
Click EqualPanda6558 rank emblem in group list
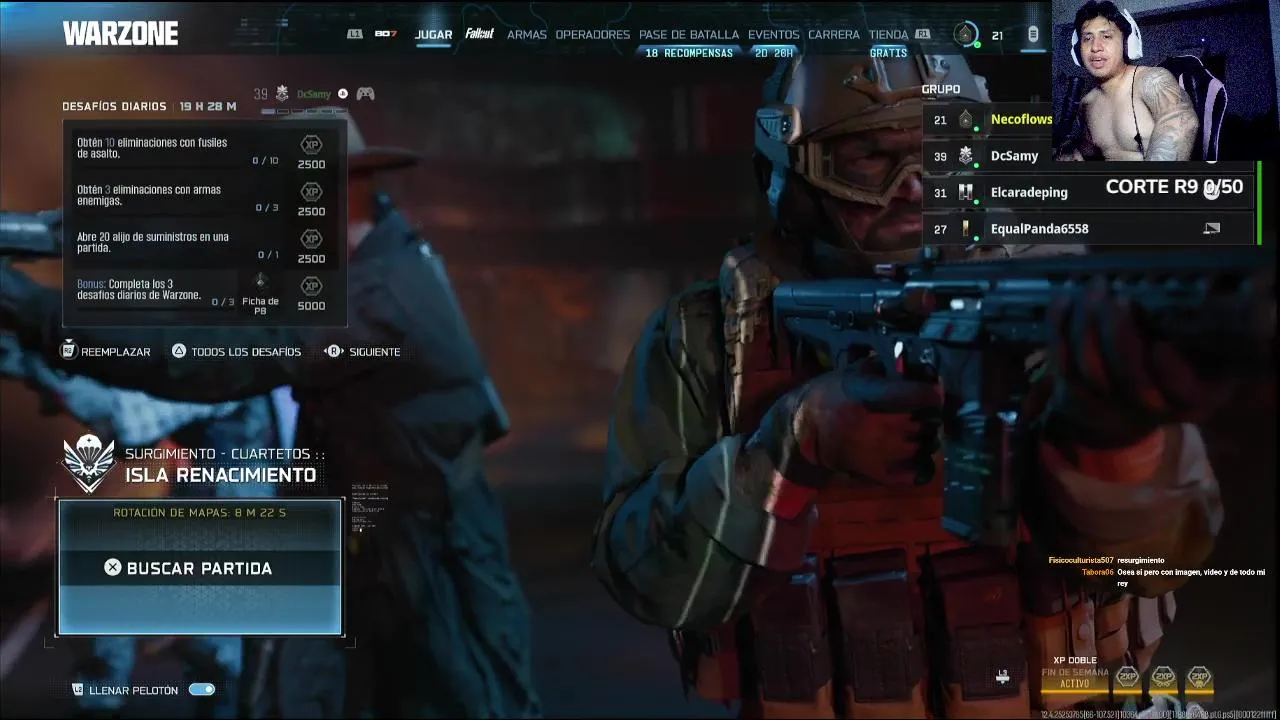coord(965,229)
